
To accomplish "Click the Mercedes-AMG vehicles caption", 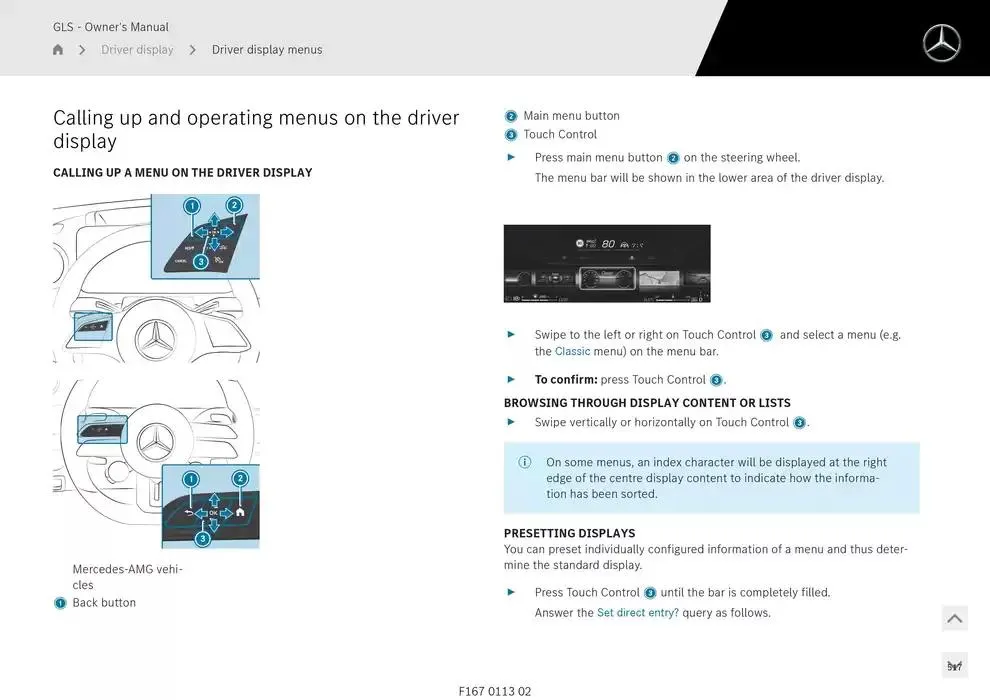I will [x=128, y=577].
